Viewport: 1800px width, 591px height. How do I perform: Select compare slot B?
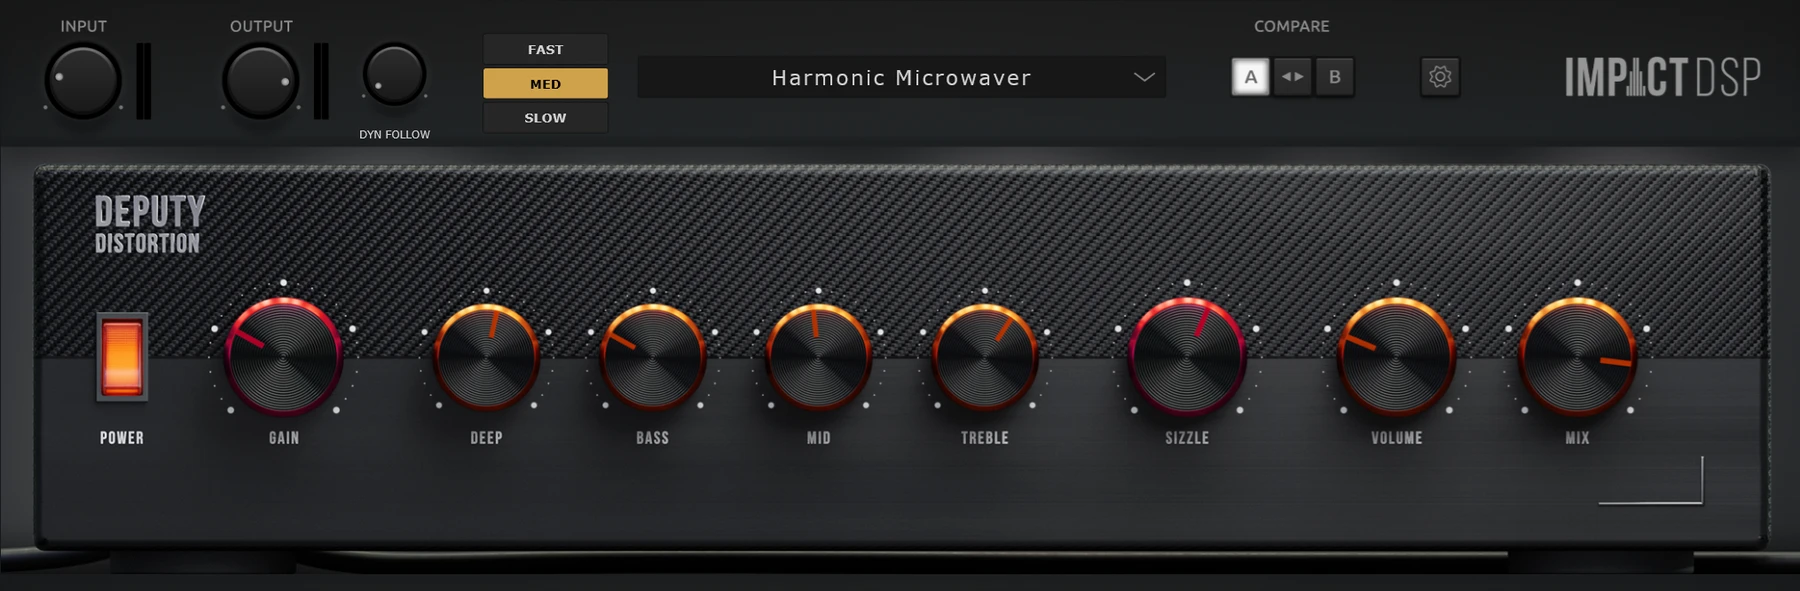[1335, 77]
